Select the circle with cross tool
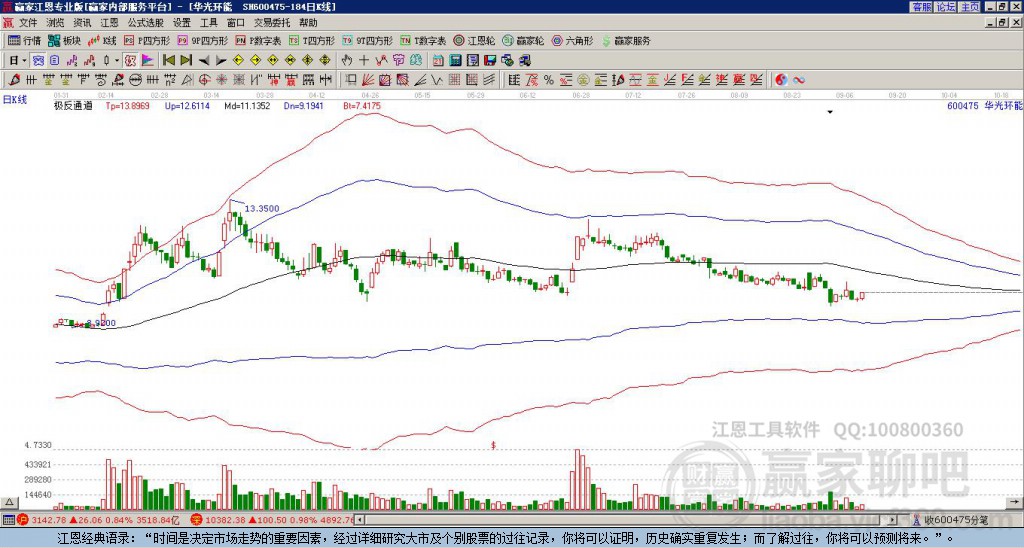The image size is (1024, 548). click(204, 80)
